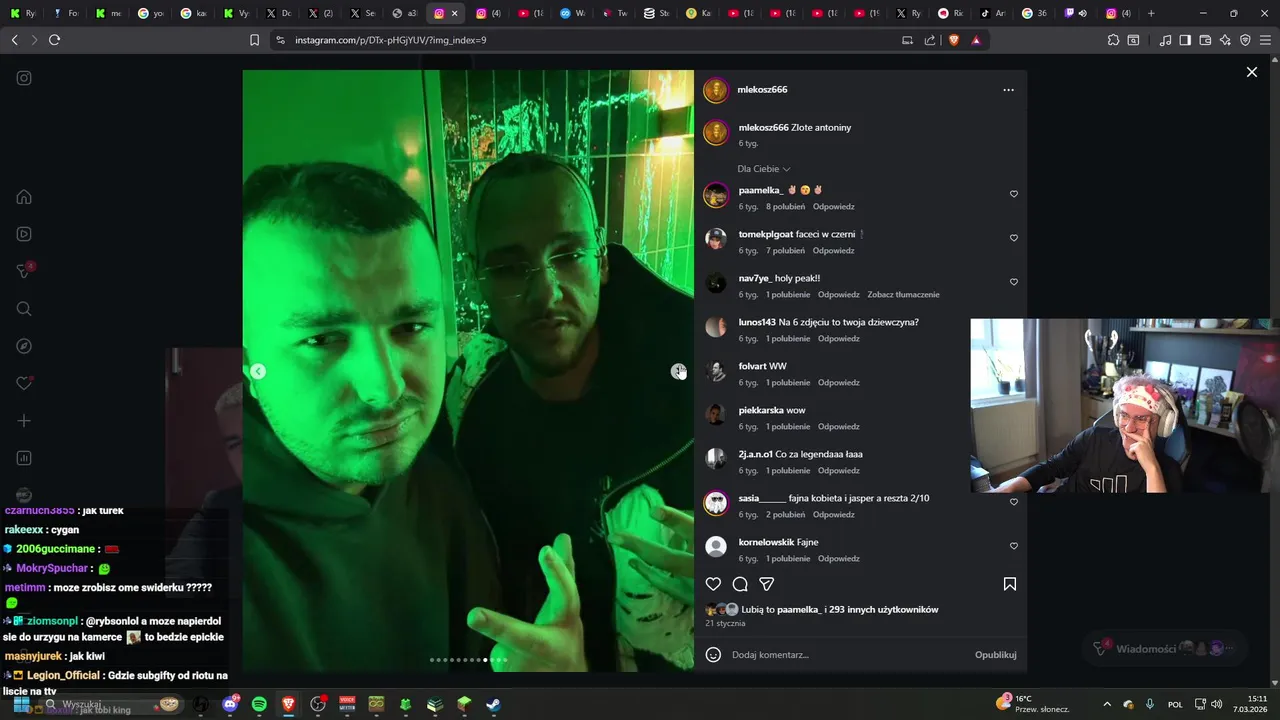Open Reels from the Instagram sidebar

24,234
